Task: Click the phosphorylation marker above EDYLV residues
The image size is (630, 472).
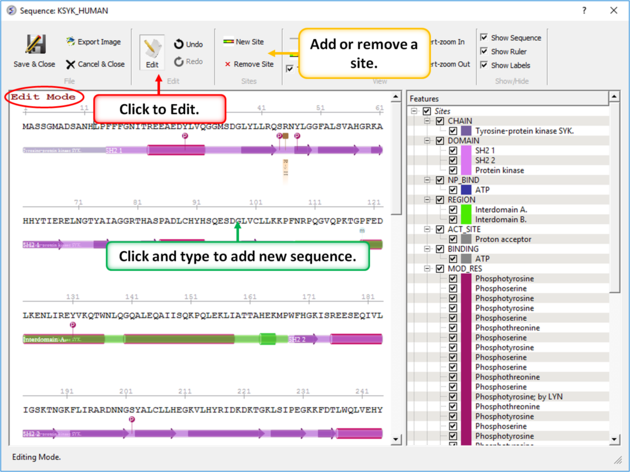Action: click(185, 136)
